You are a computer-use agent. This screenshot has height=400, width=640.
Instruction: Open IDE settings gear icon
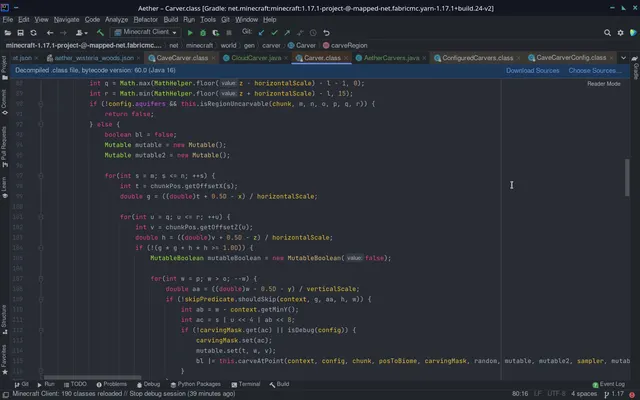click(620, 33)
